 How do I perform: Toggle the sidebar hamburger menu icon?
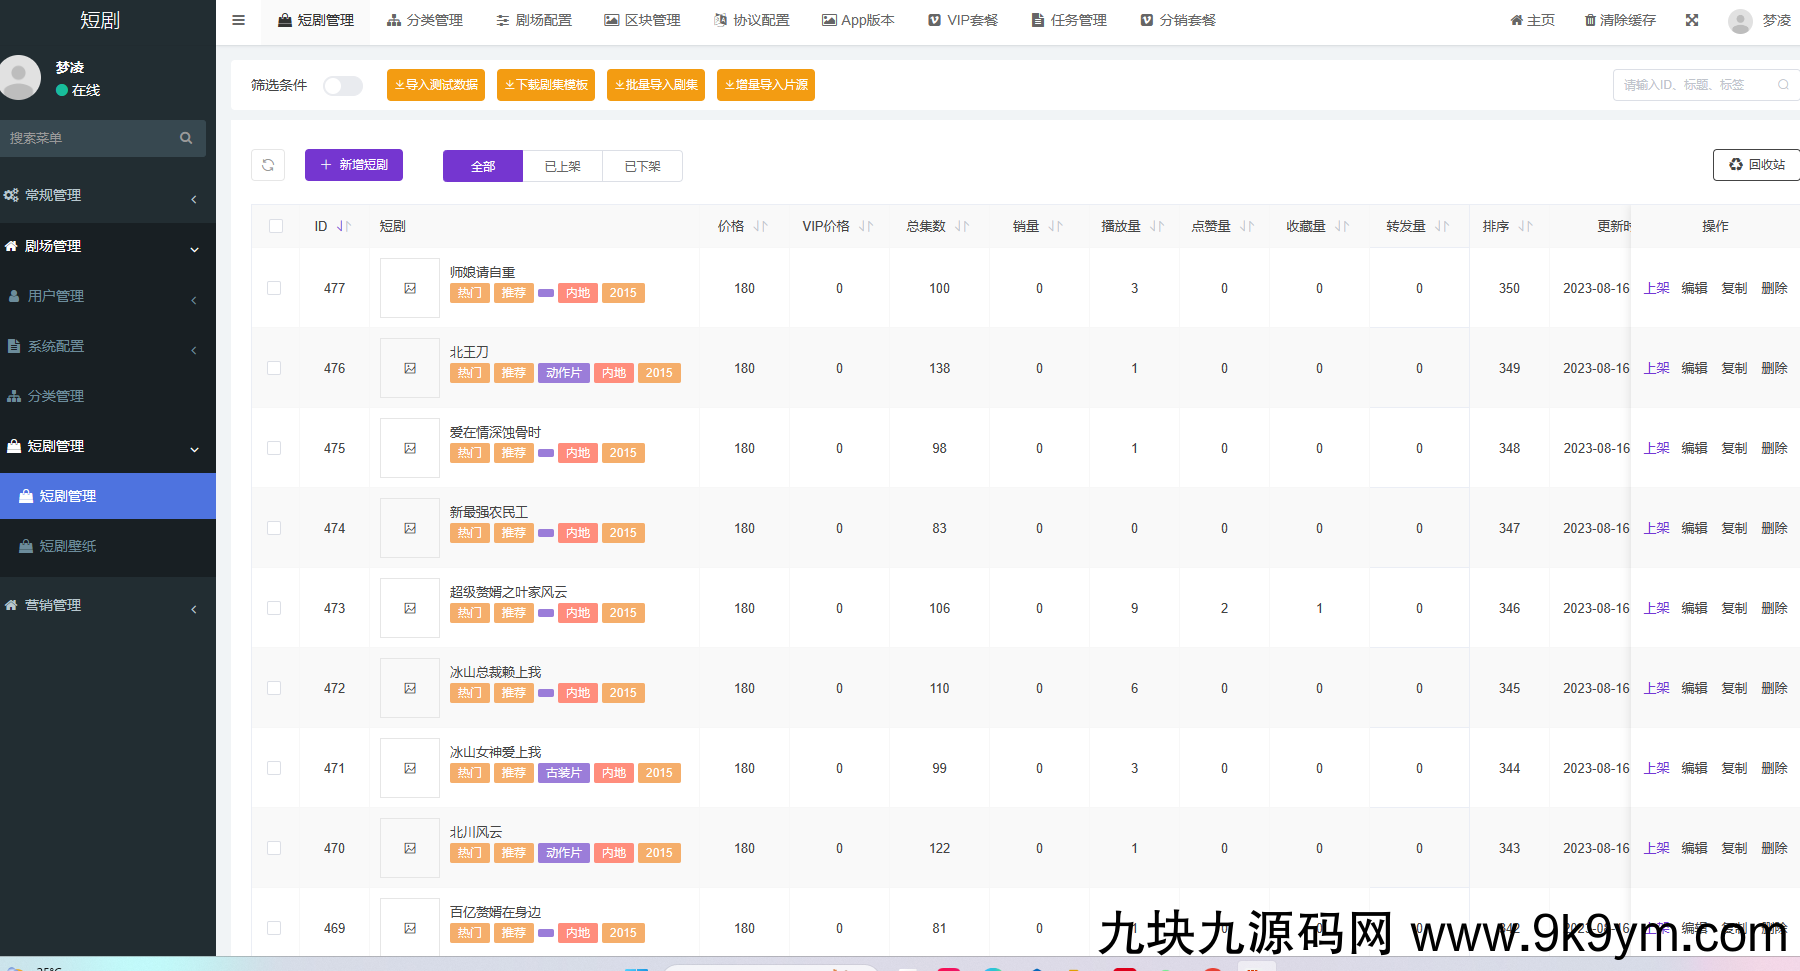(x=238, y=20)
